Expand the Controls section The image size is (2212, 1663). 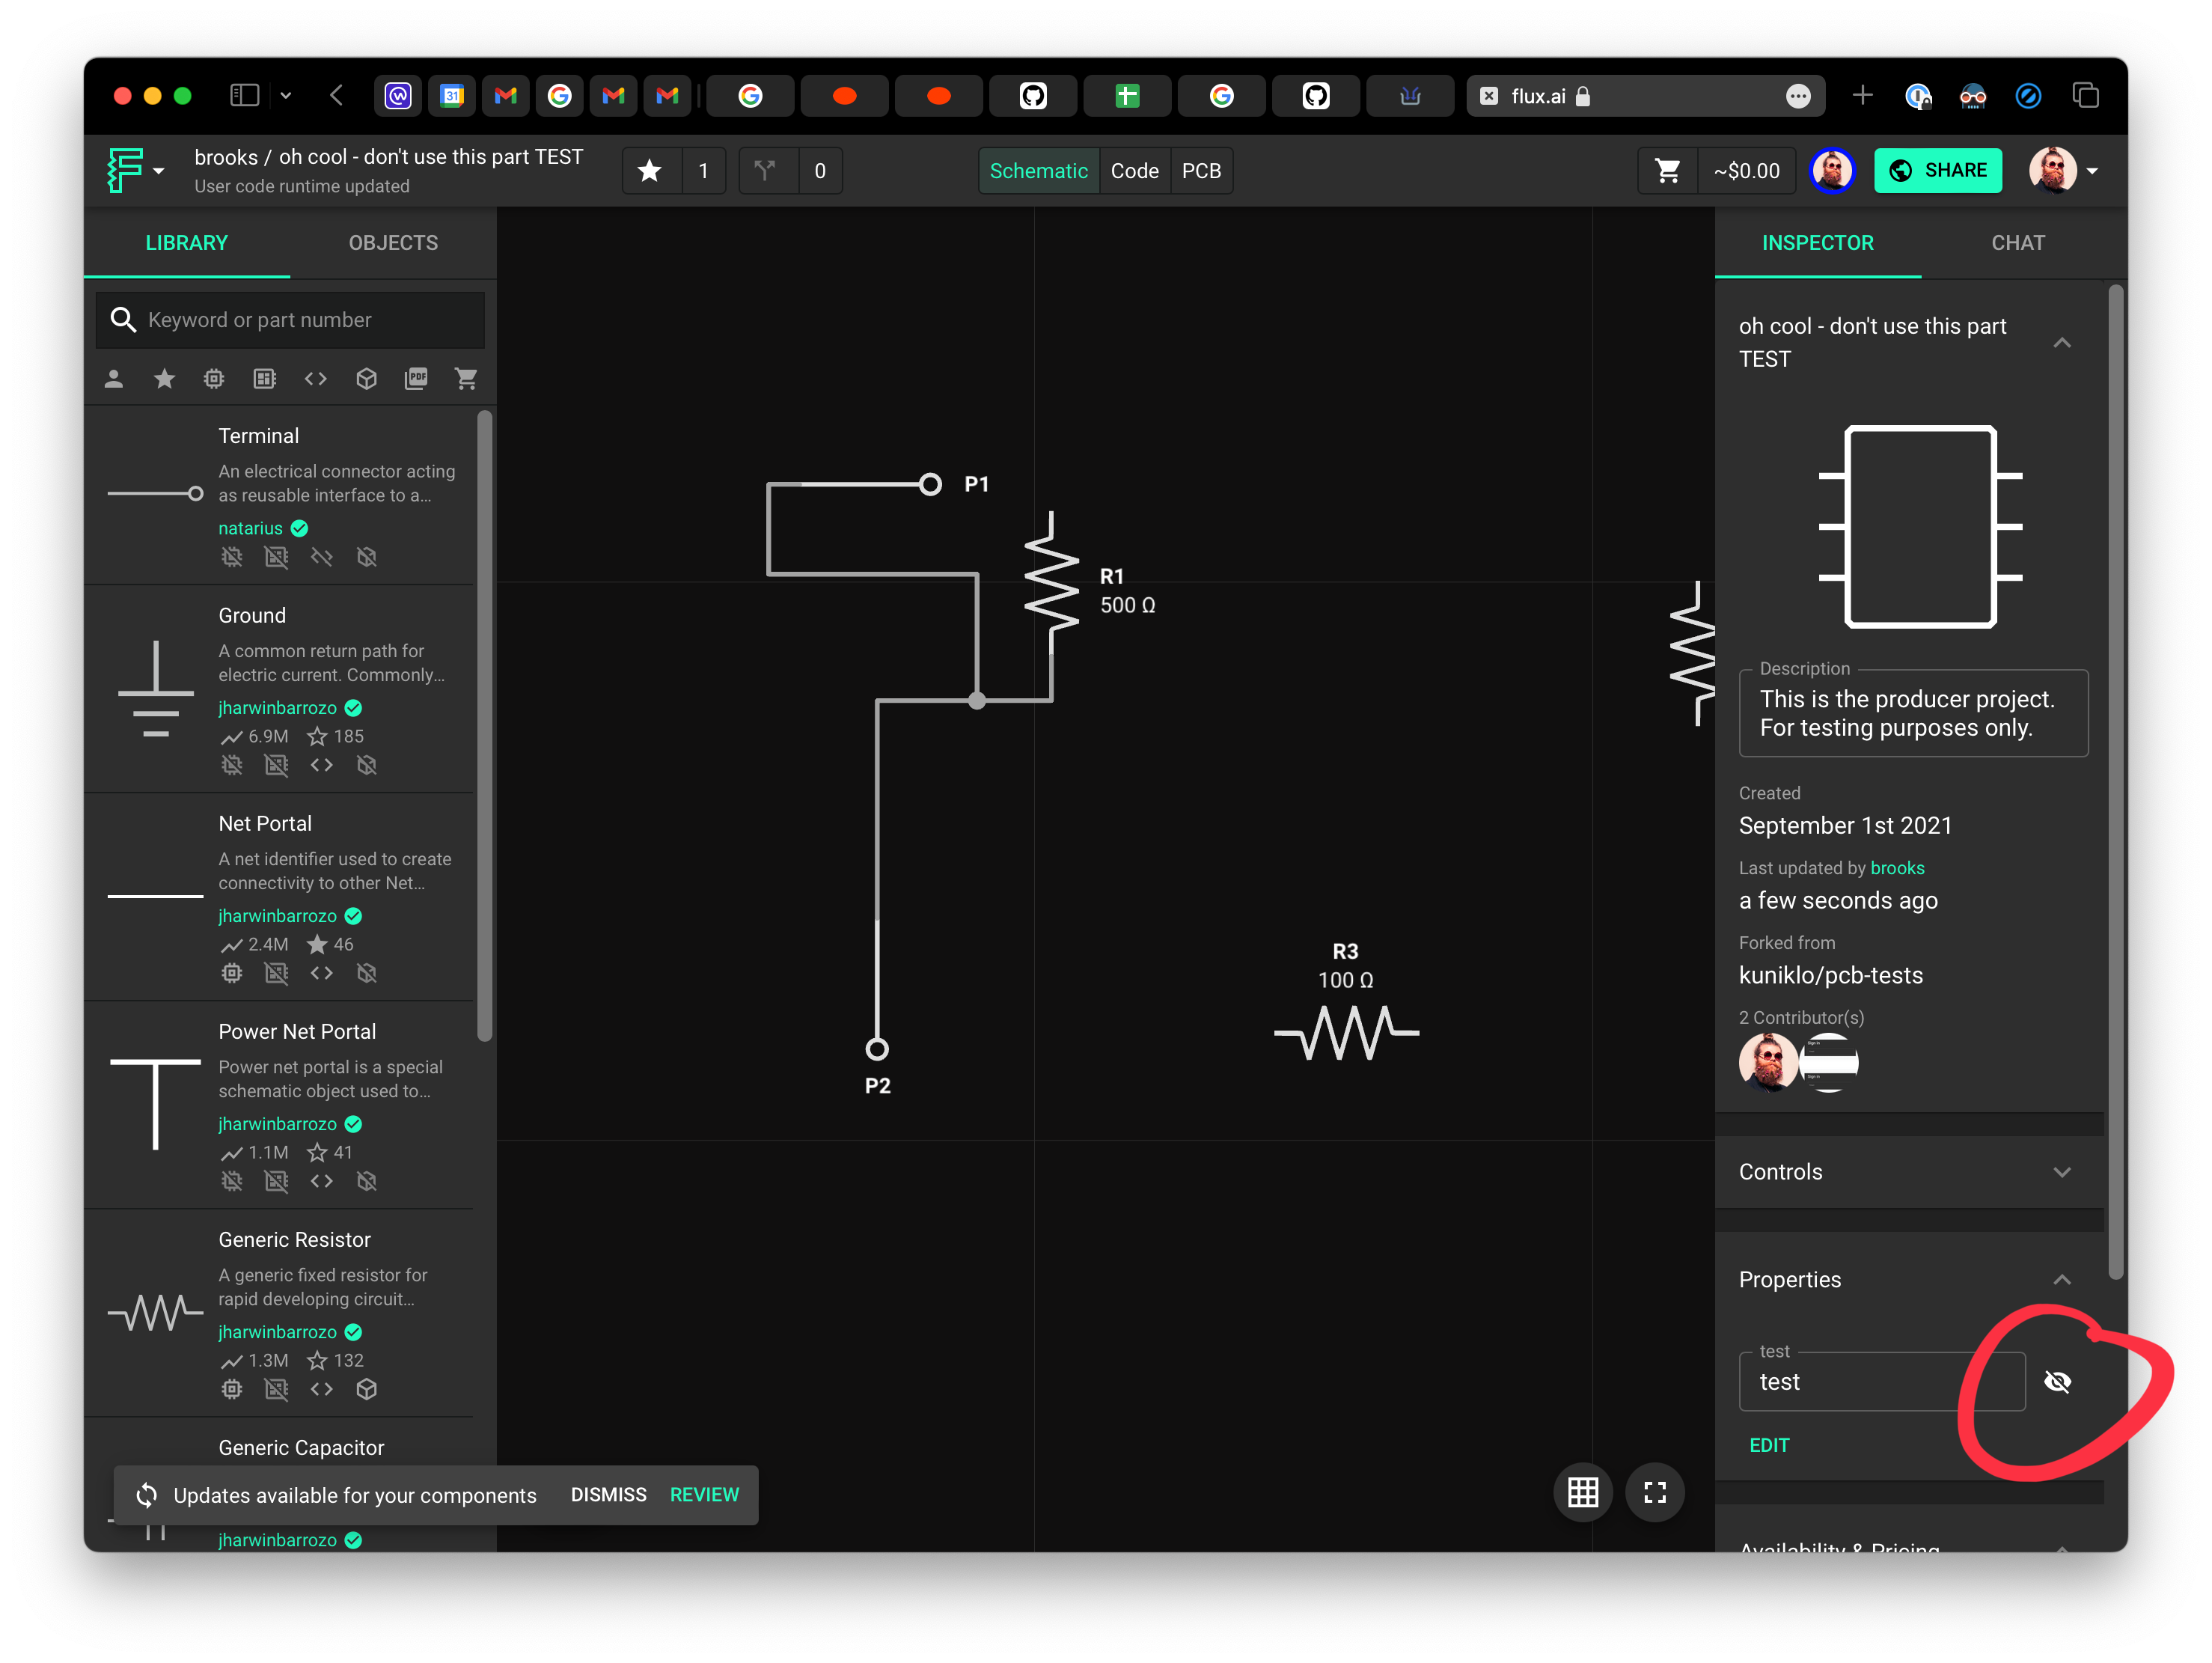pos(2062,1172)
